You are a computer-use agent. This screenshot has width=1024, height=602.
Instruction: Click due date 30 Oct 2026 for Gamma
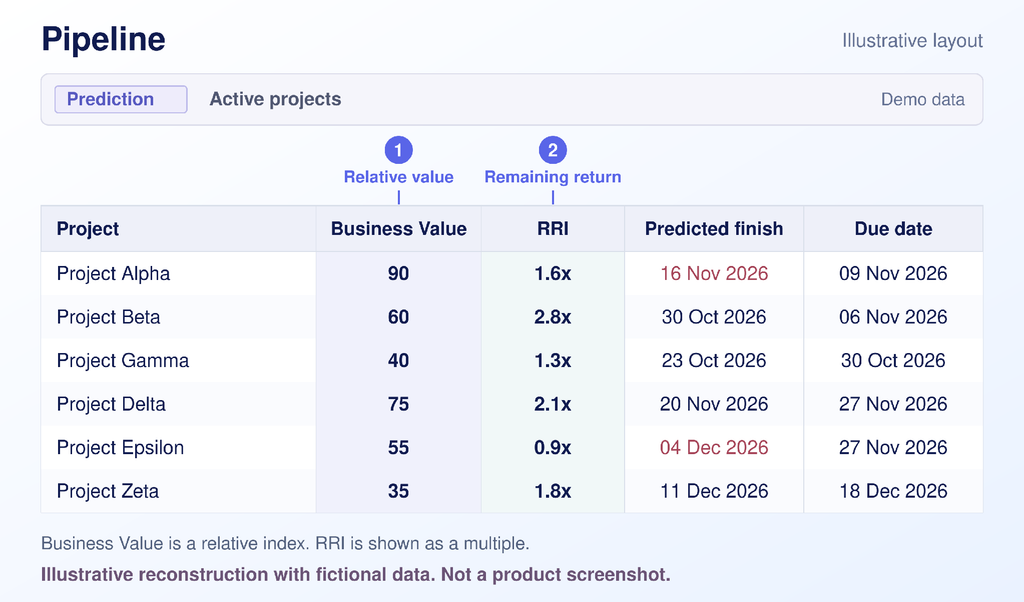coord(893,360)
